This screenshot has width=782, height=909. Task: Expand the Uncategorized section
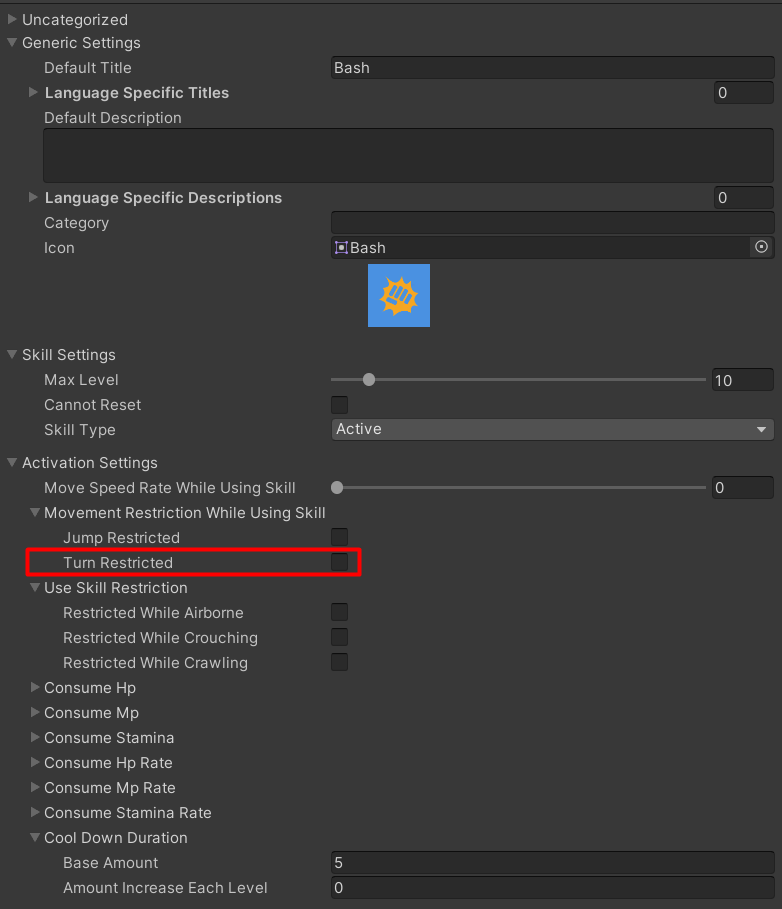10,19
